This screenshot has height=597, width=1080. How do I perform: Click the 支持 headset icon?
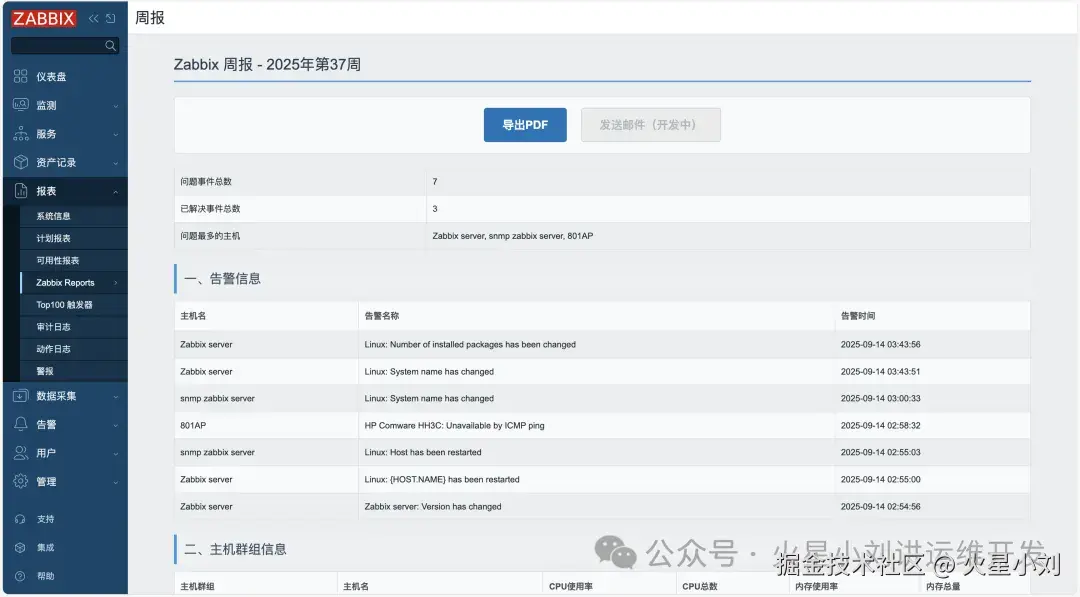tap(20, 519)
